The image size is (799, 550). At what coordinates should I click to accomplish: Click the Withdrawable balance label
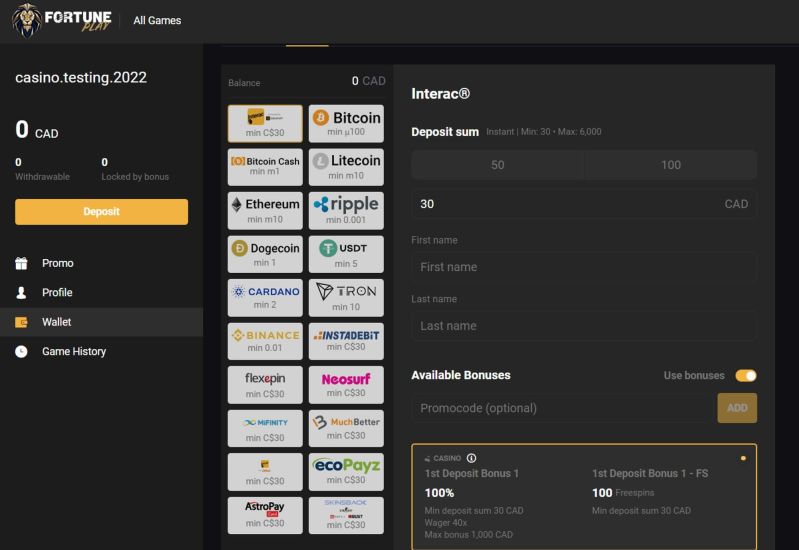(42, 176)
